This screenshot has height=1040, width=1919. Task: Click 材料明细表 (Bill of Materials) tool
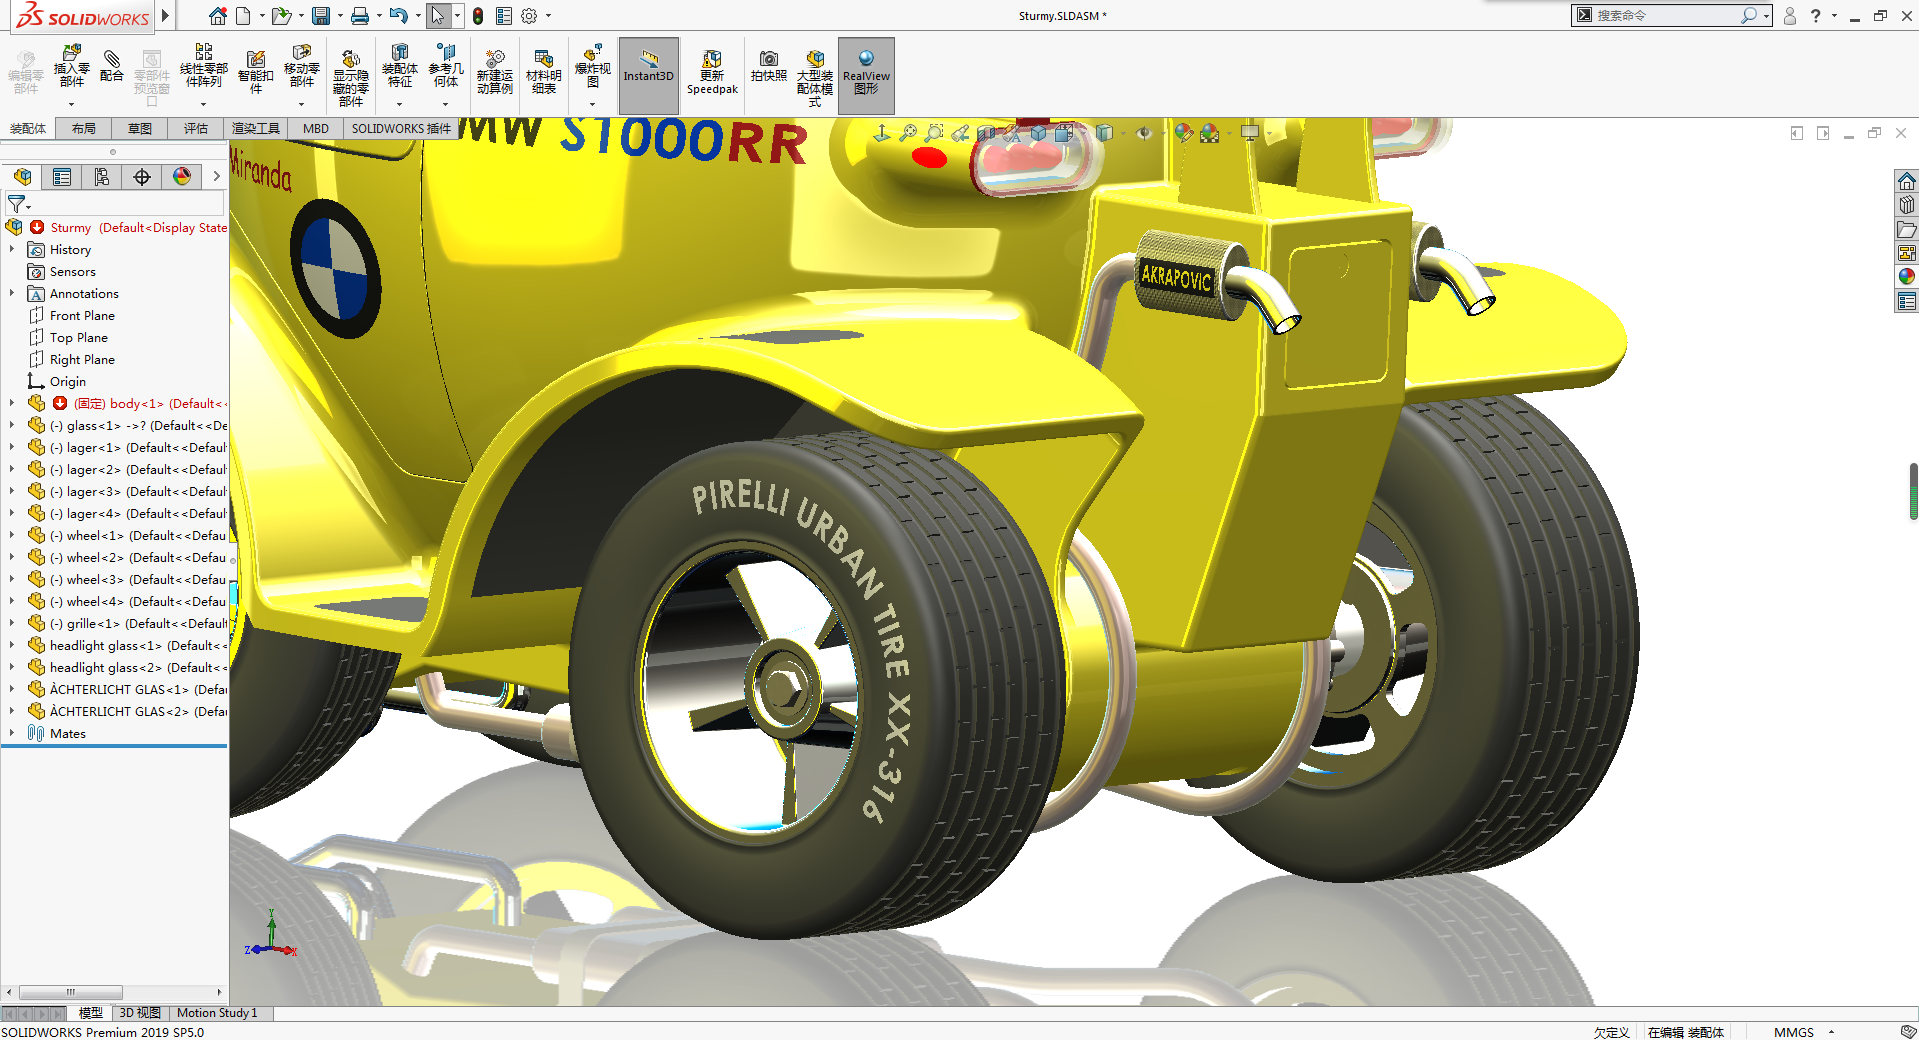point(544,71)
